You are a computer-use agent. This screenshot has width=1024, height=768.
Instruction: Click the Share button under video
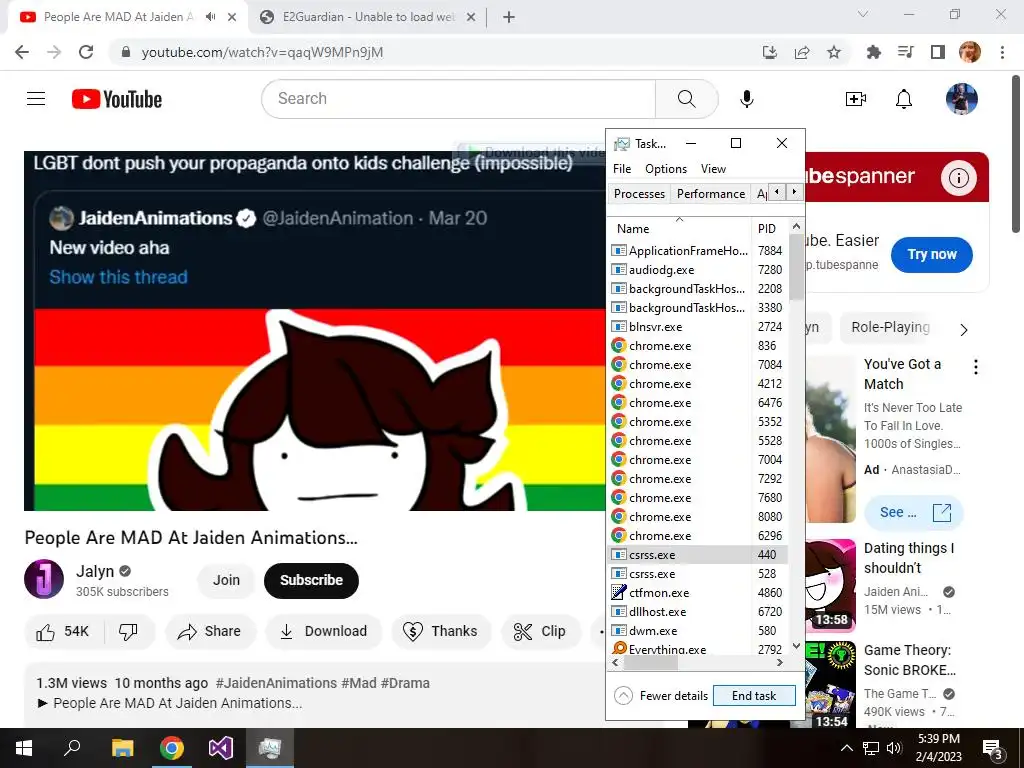coord(209,632)
